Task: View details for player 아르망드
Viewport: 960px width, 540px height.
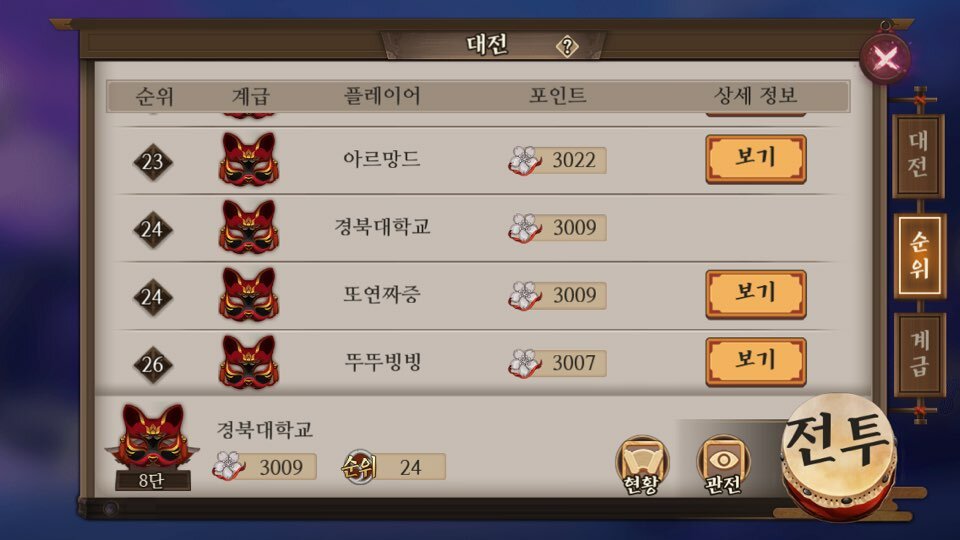Action: pyautogui.click(x=756, y=159)
